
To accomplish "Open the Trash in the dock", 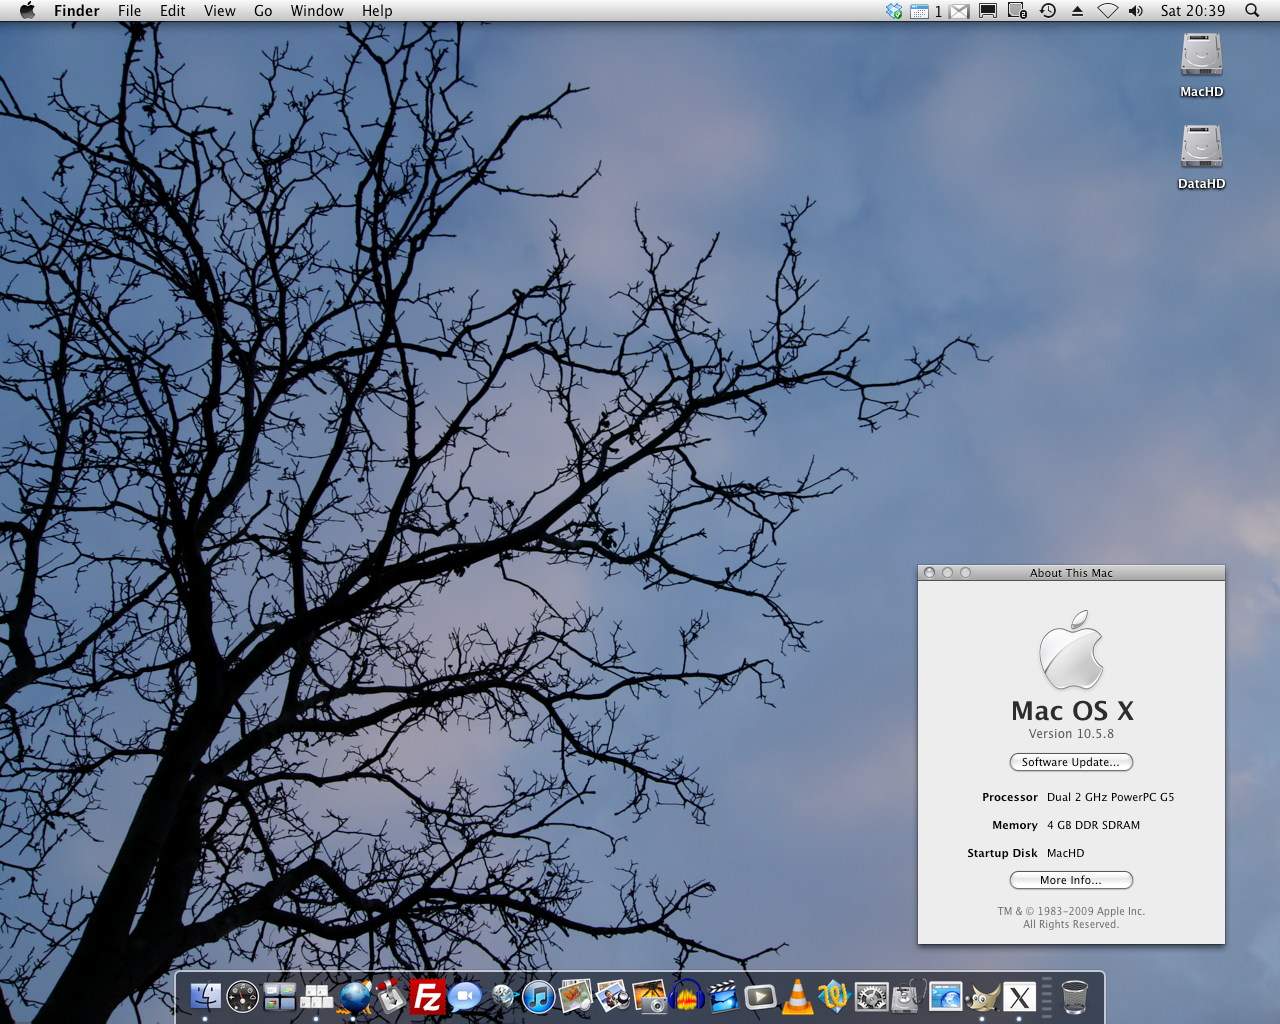I will pos(1074,996).
